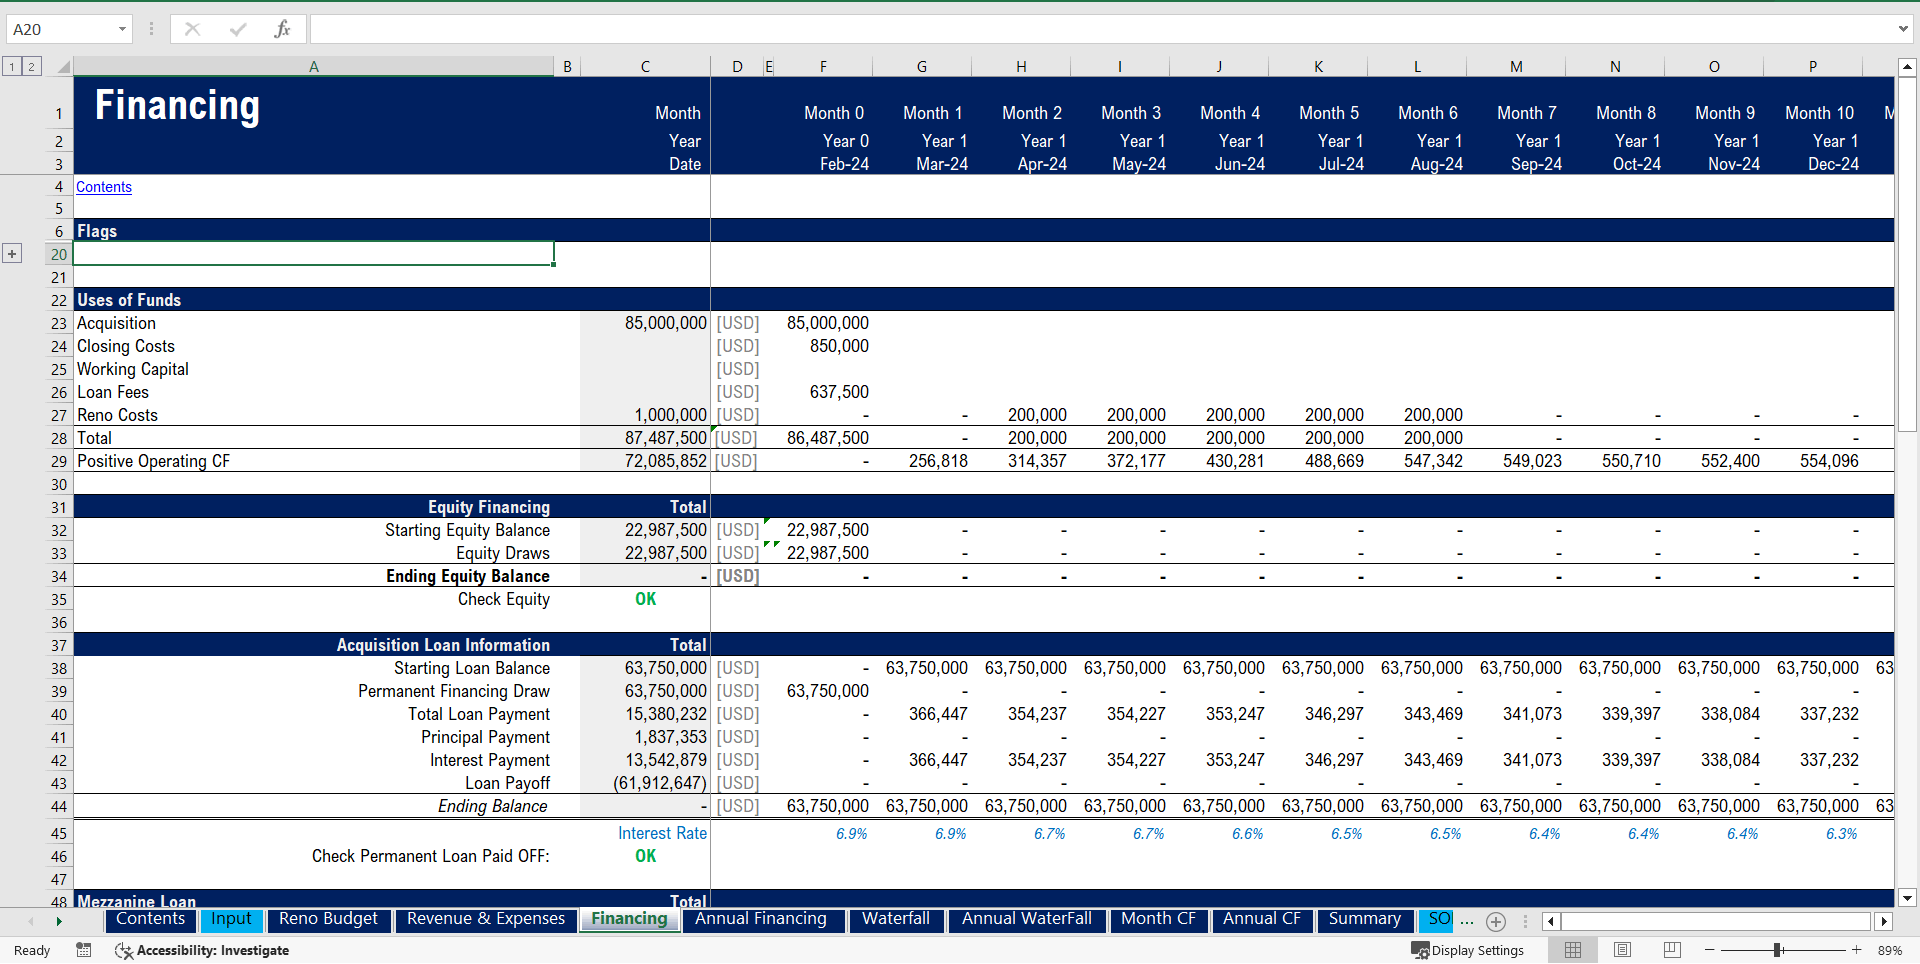Open the Annual WaterFall sheet tab

coord(1027,919)
